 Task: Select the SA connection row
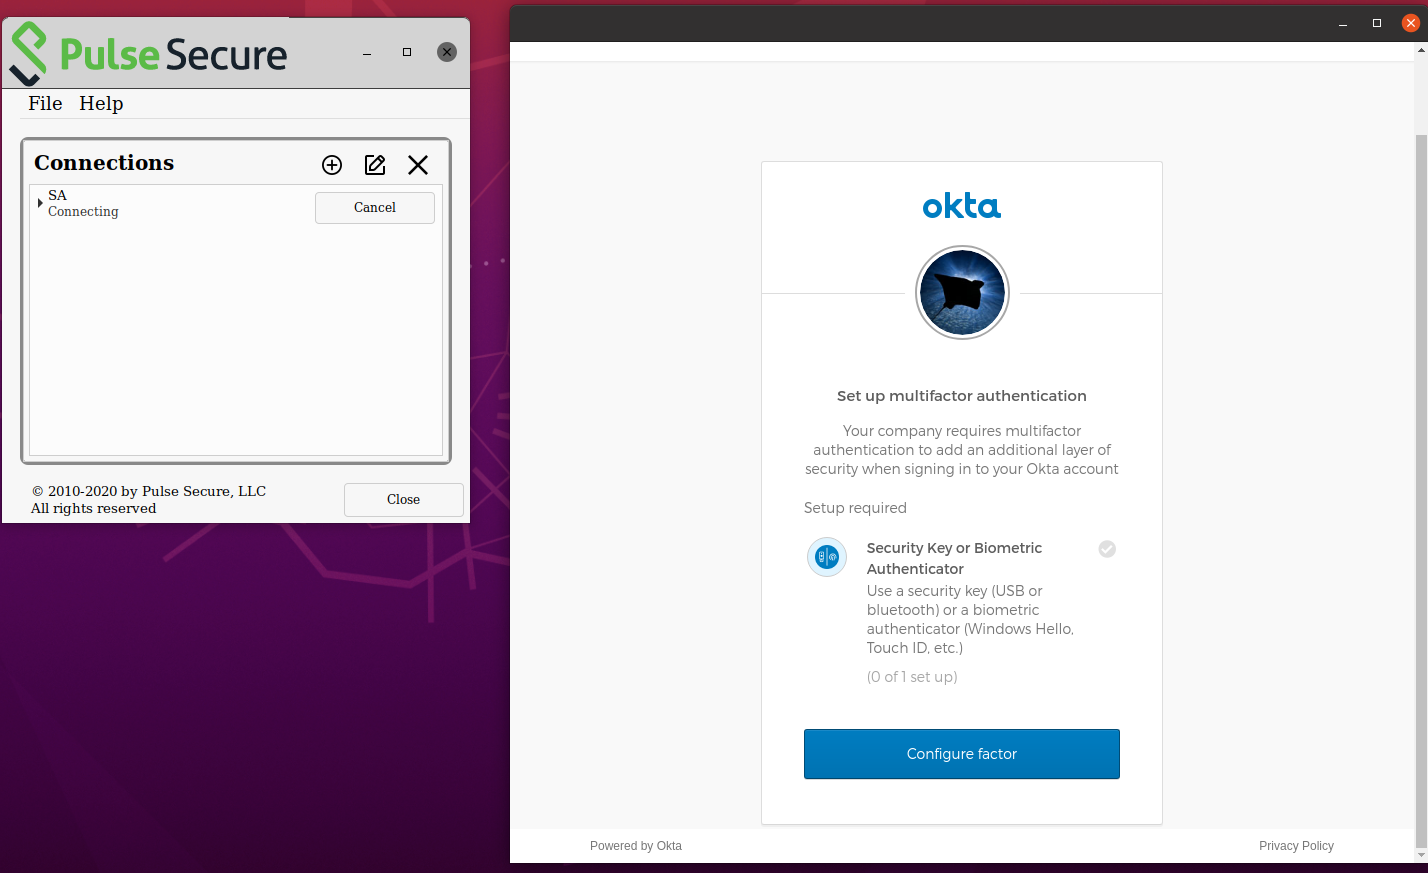(236, 204)
